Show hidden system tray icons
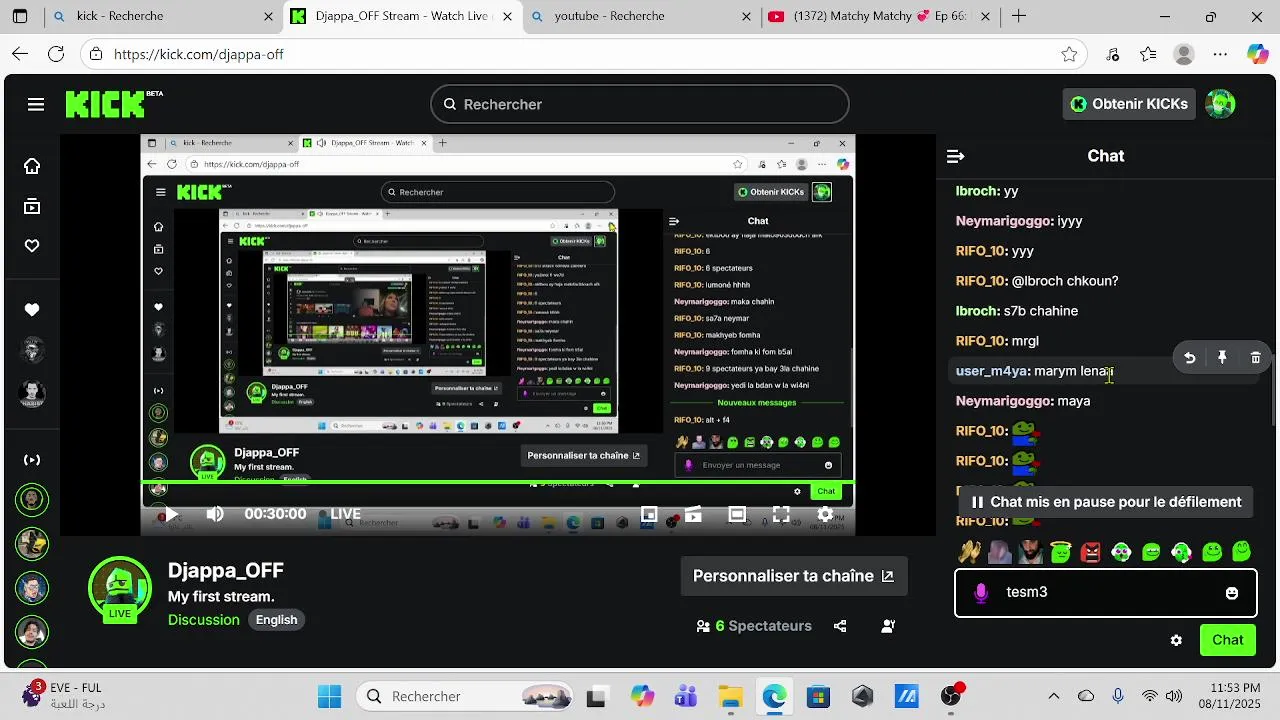 click(1053, 696)
